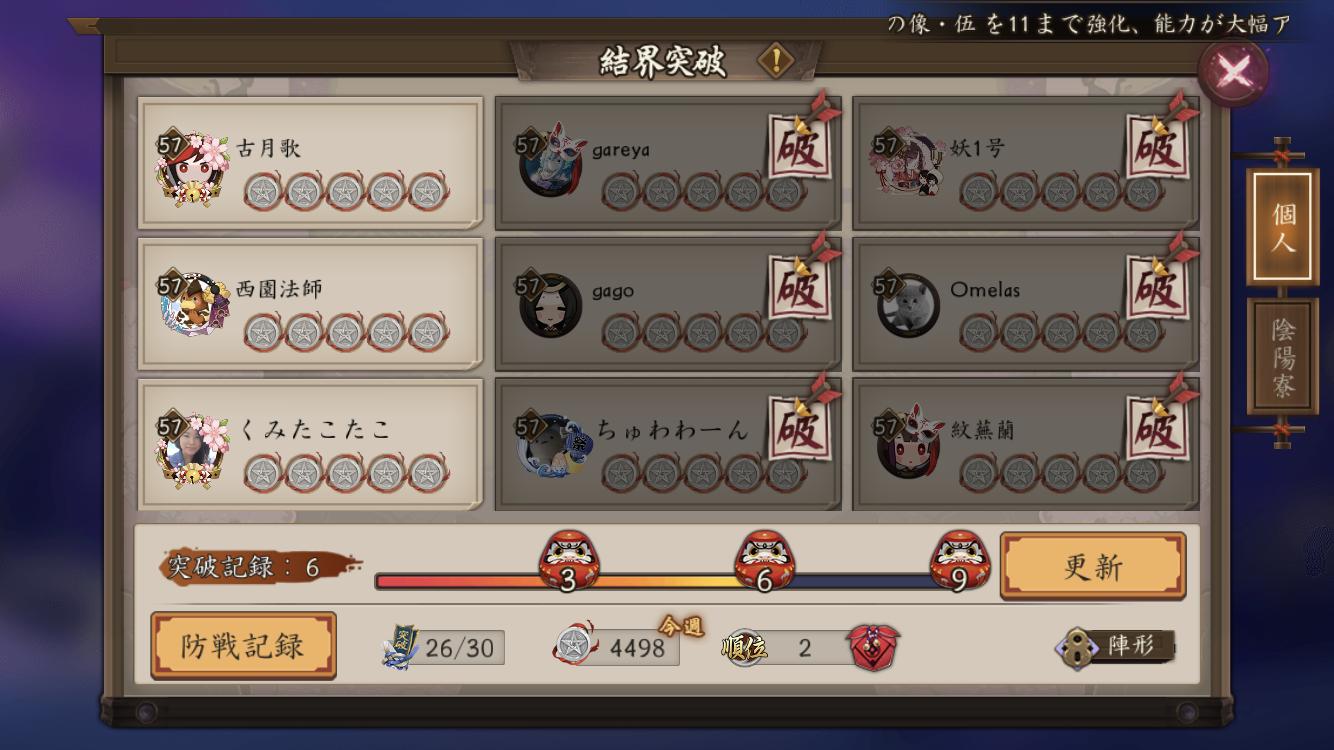This screenshot has width=1334, height=750.
Task: Open the red ranking reward pouch icon
Action: 874,647
